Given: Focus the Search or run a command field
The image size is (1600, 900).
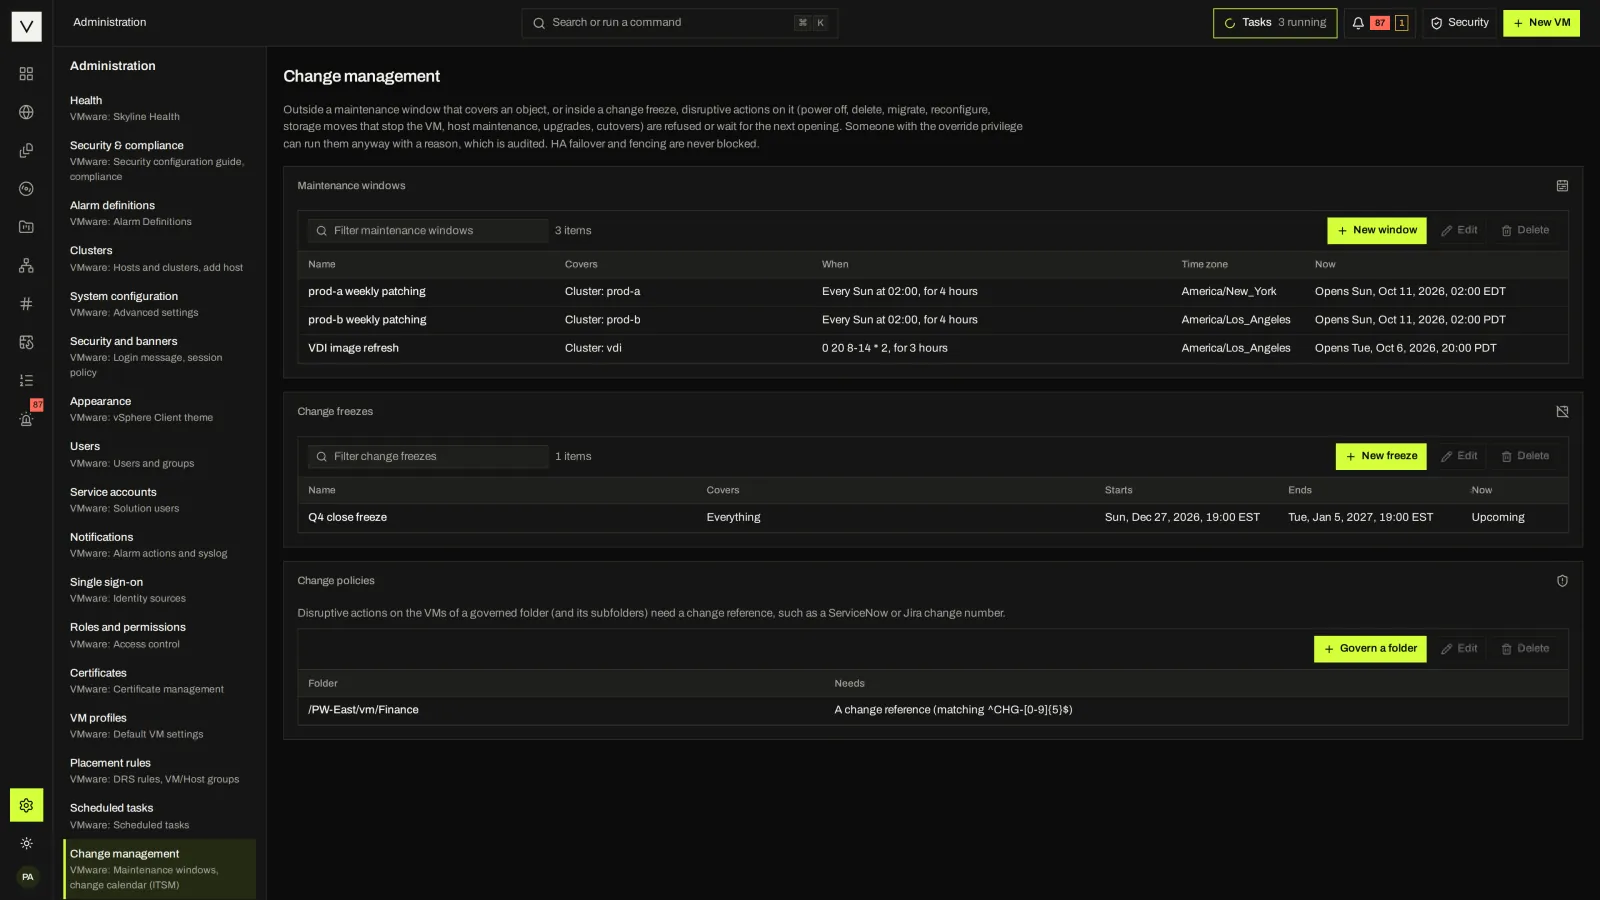Looking at the screenshot, I should [679, 23].
